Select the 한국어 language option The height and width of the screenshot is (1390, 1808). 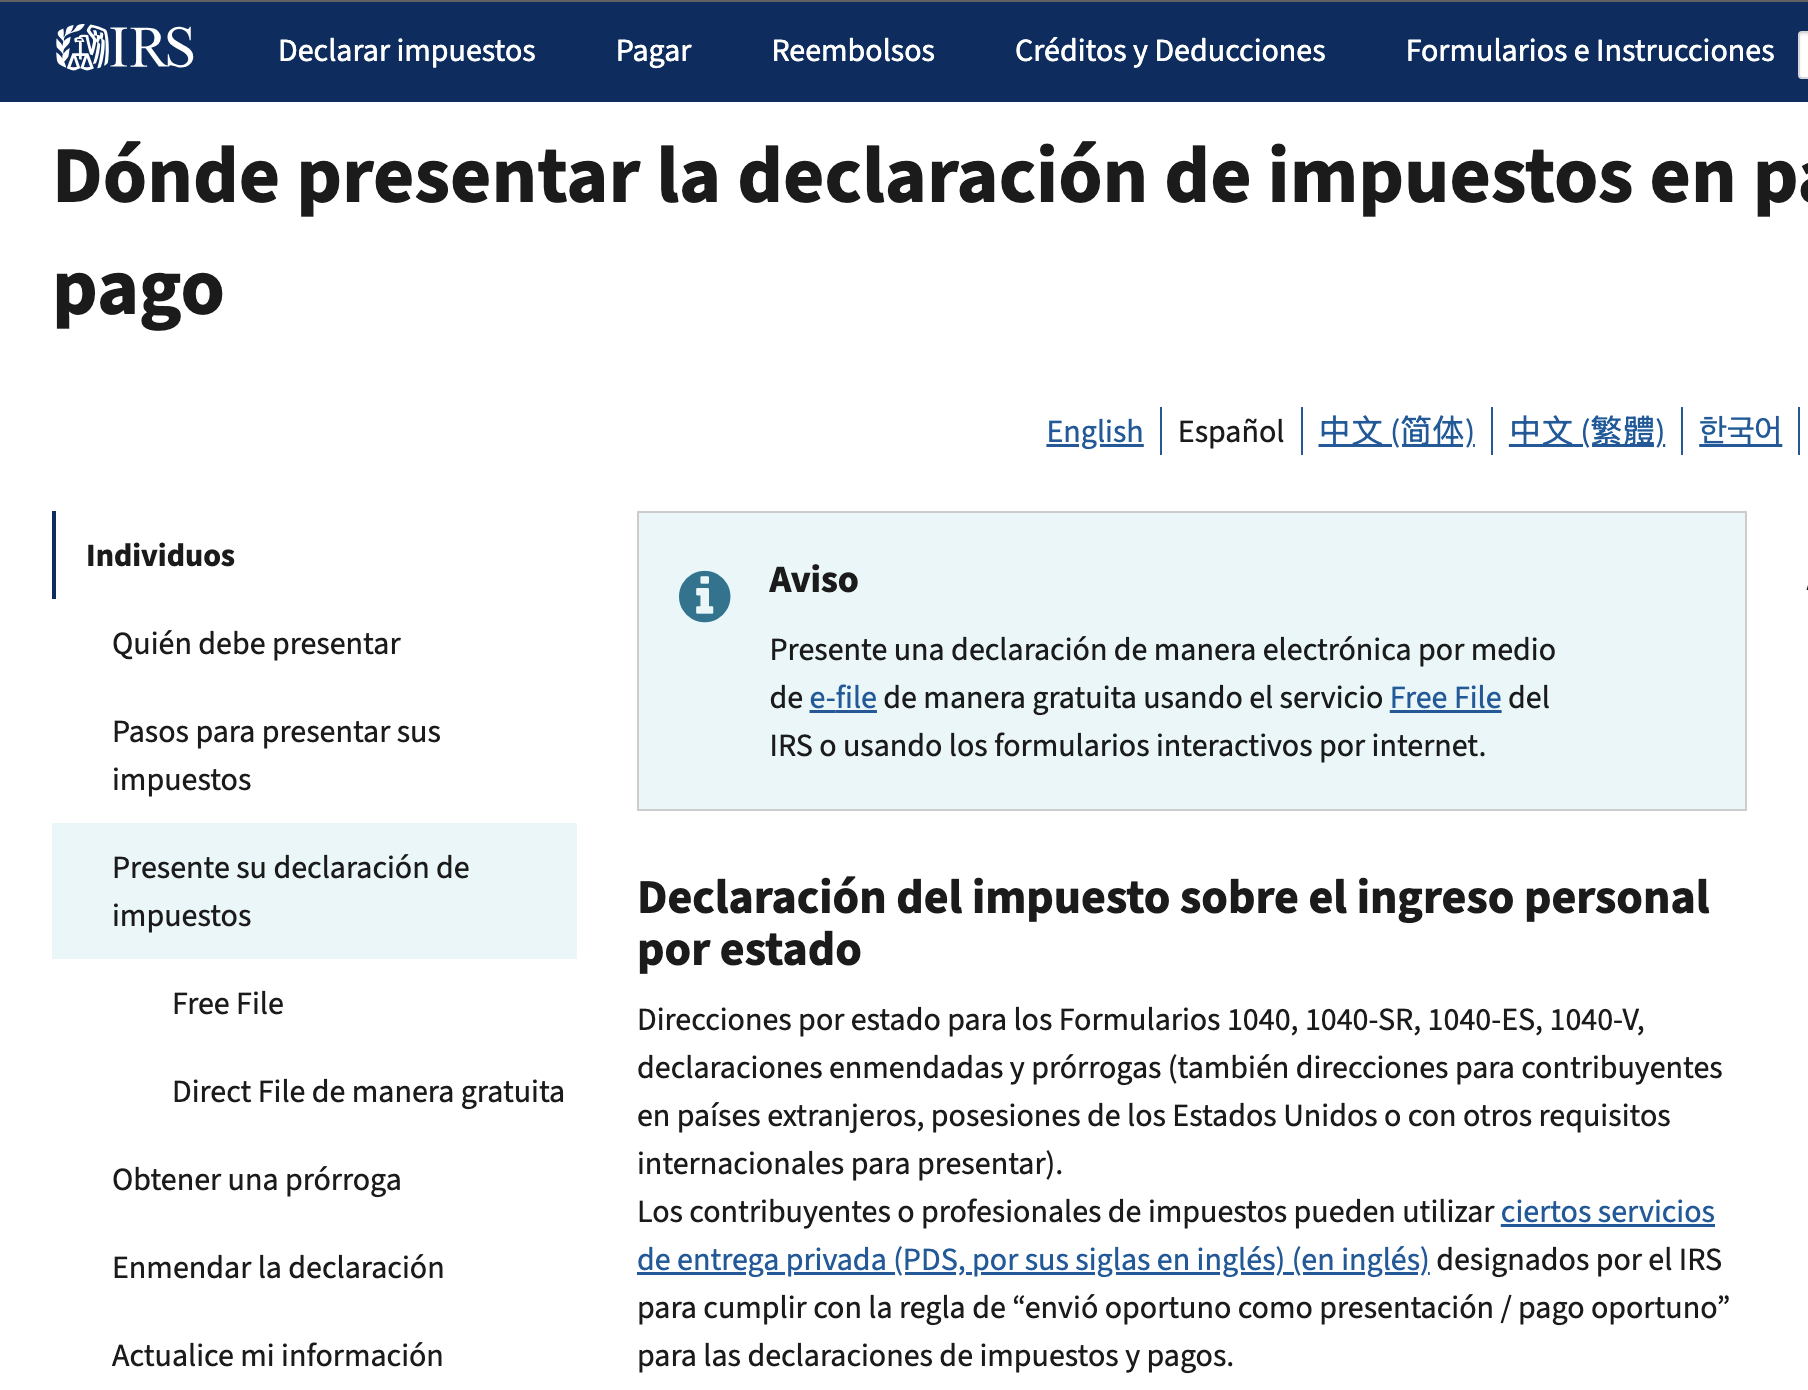(x=1739, y=431)
